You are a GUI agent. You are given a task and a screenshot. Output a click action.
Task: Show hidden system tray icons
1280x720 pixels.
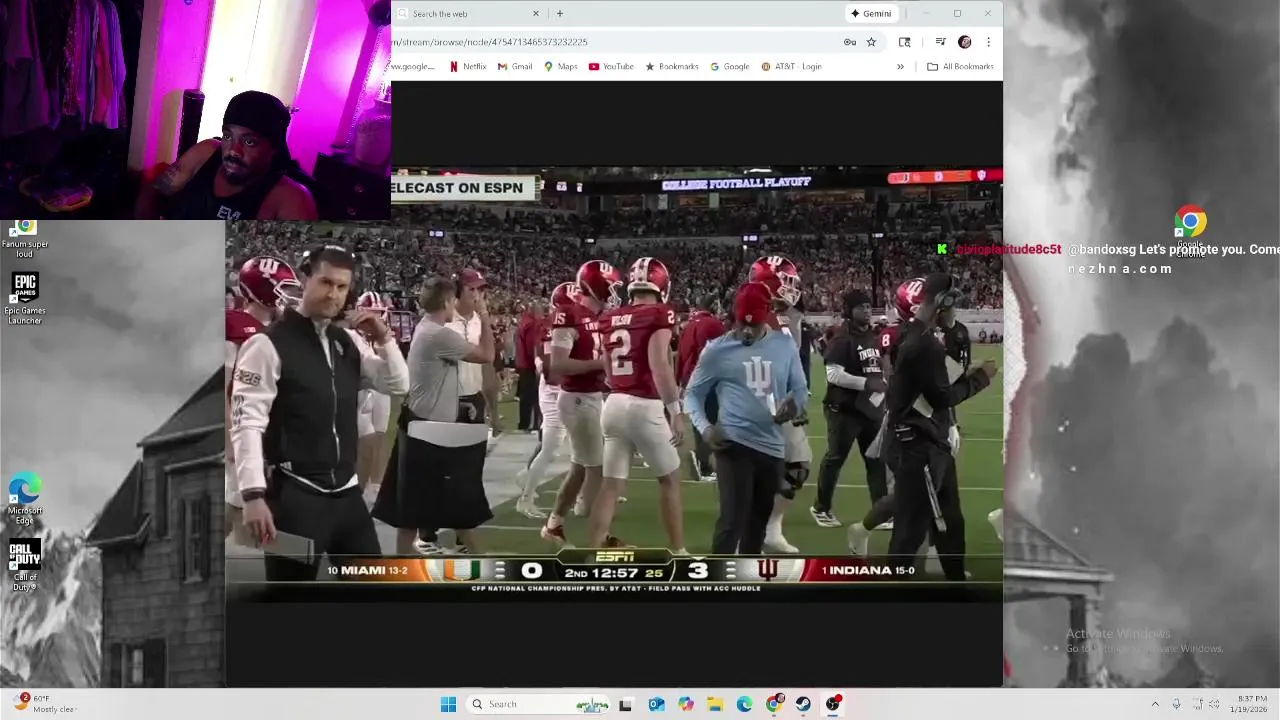click(1155, 704)
